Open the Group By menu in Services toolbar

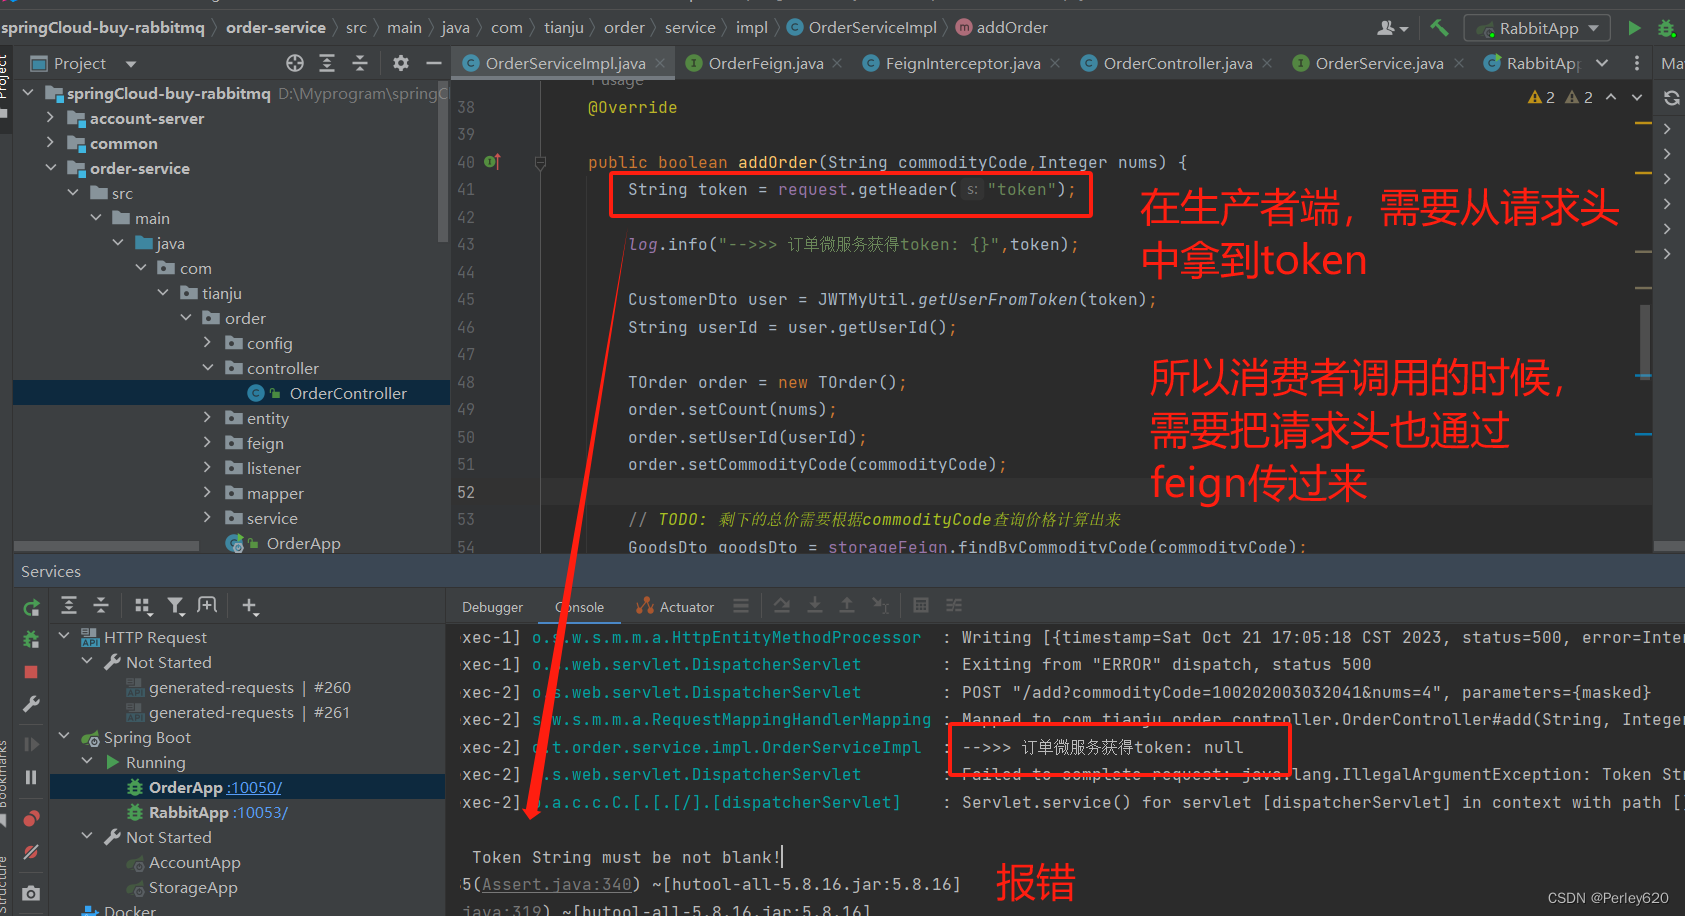click(x=143, y=605)
